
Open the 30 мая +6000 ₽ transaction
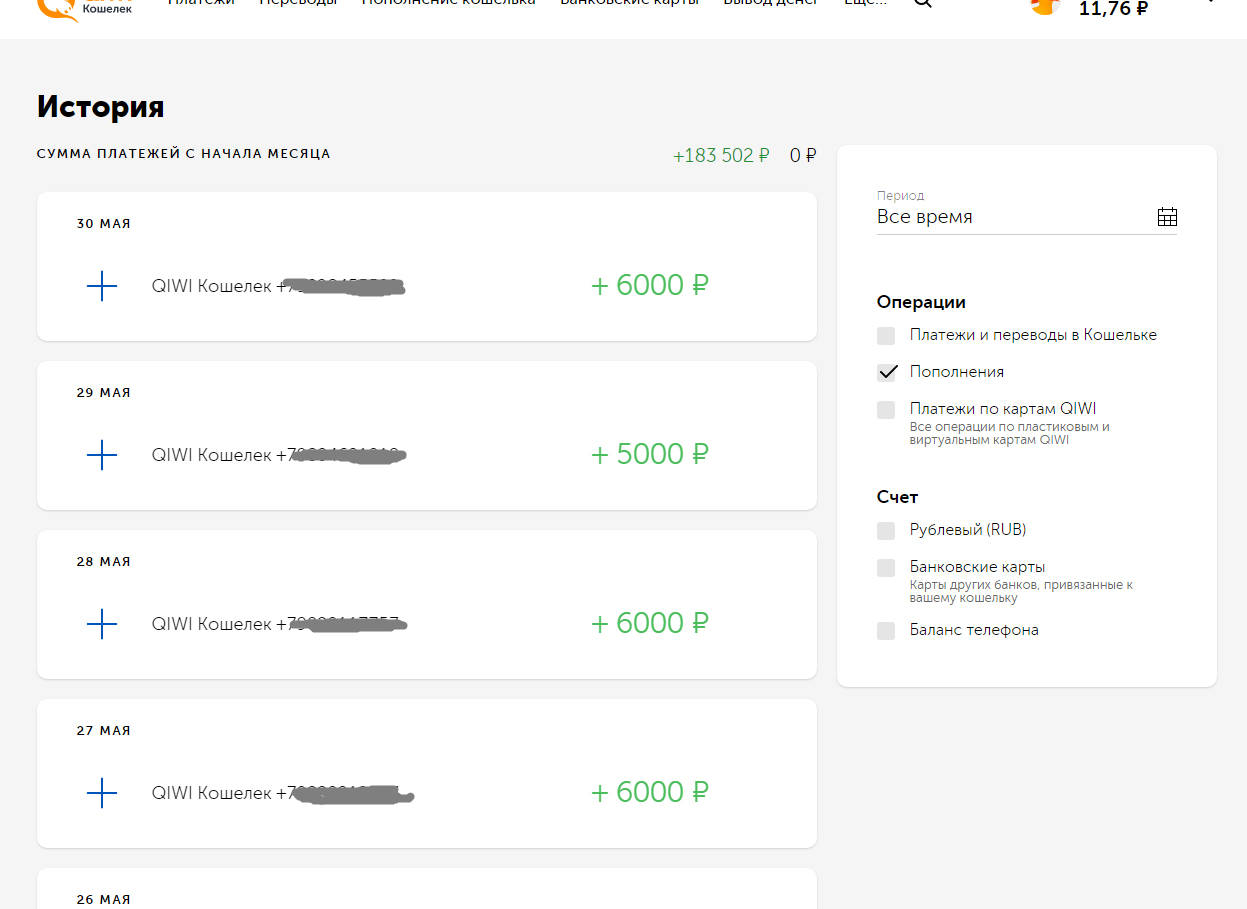pos(427,267)
